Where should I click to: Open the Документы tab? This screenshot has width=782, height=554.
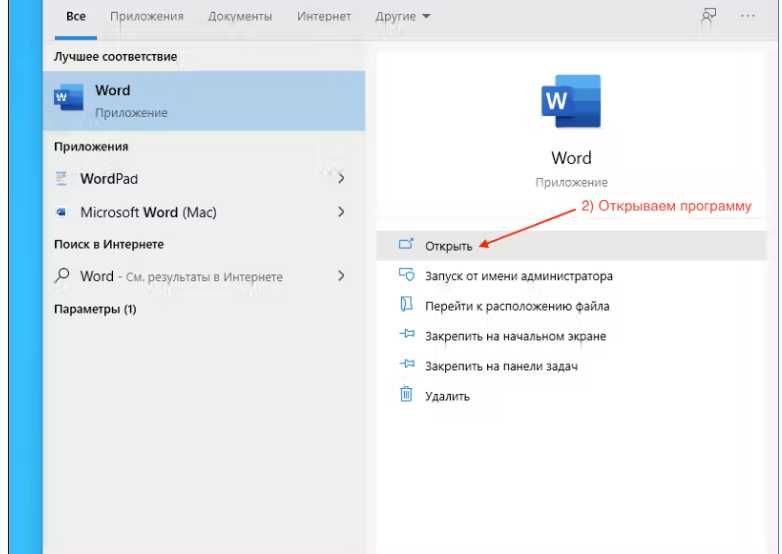pyautogui.click(x=240, y=16)
